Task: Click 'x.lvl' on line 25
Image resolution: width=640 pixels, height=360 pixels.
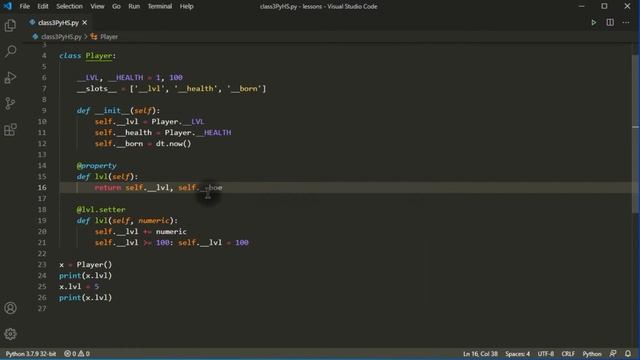Action: [70, 287]
